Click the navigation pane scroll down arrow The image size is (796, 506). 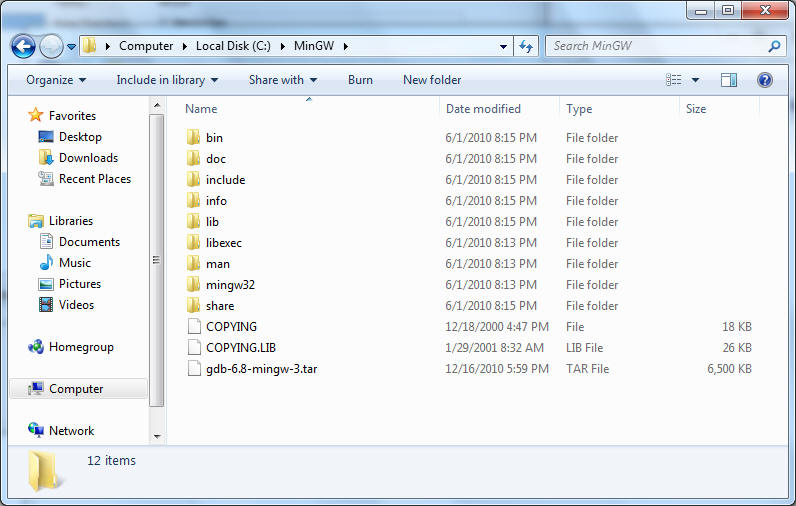[x=157, y=436]
